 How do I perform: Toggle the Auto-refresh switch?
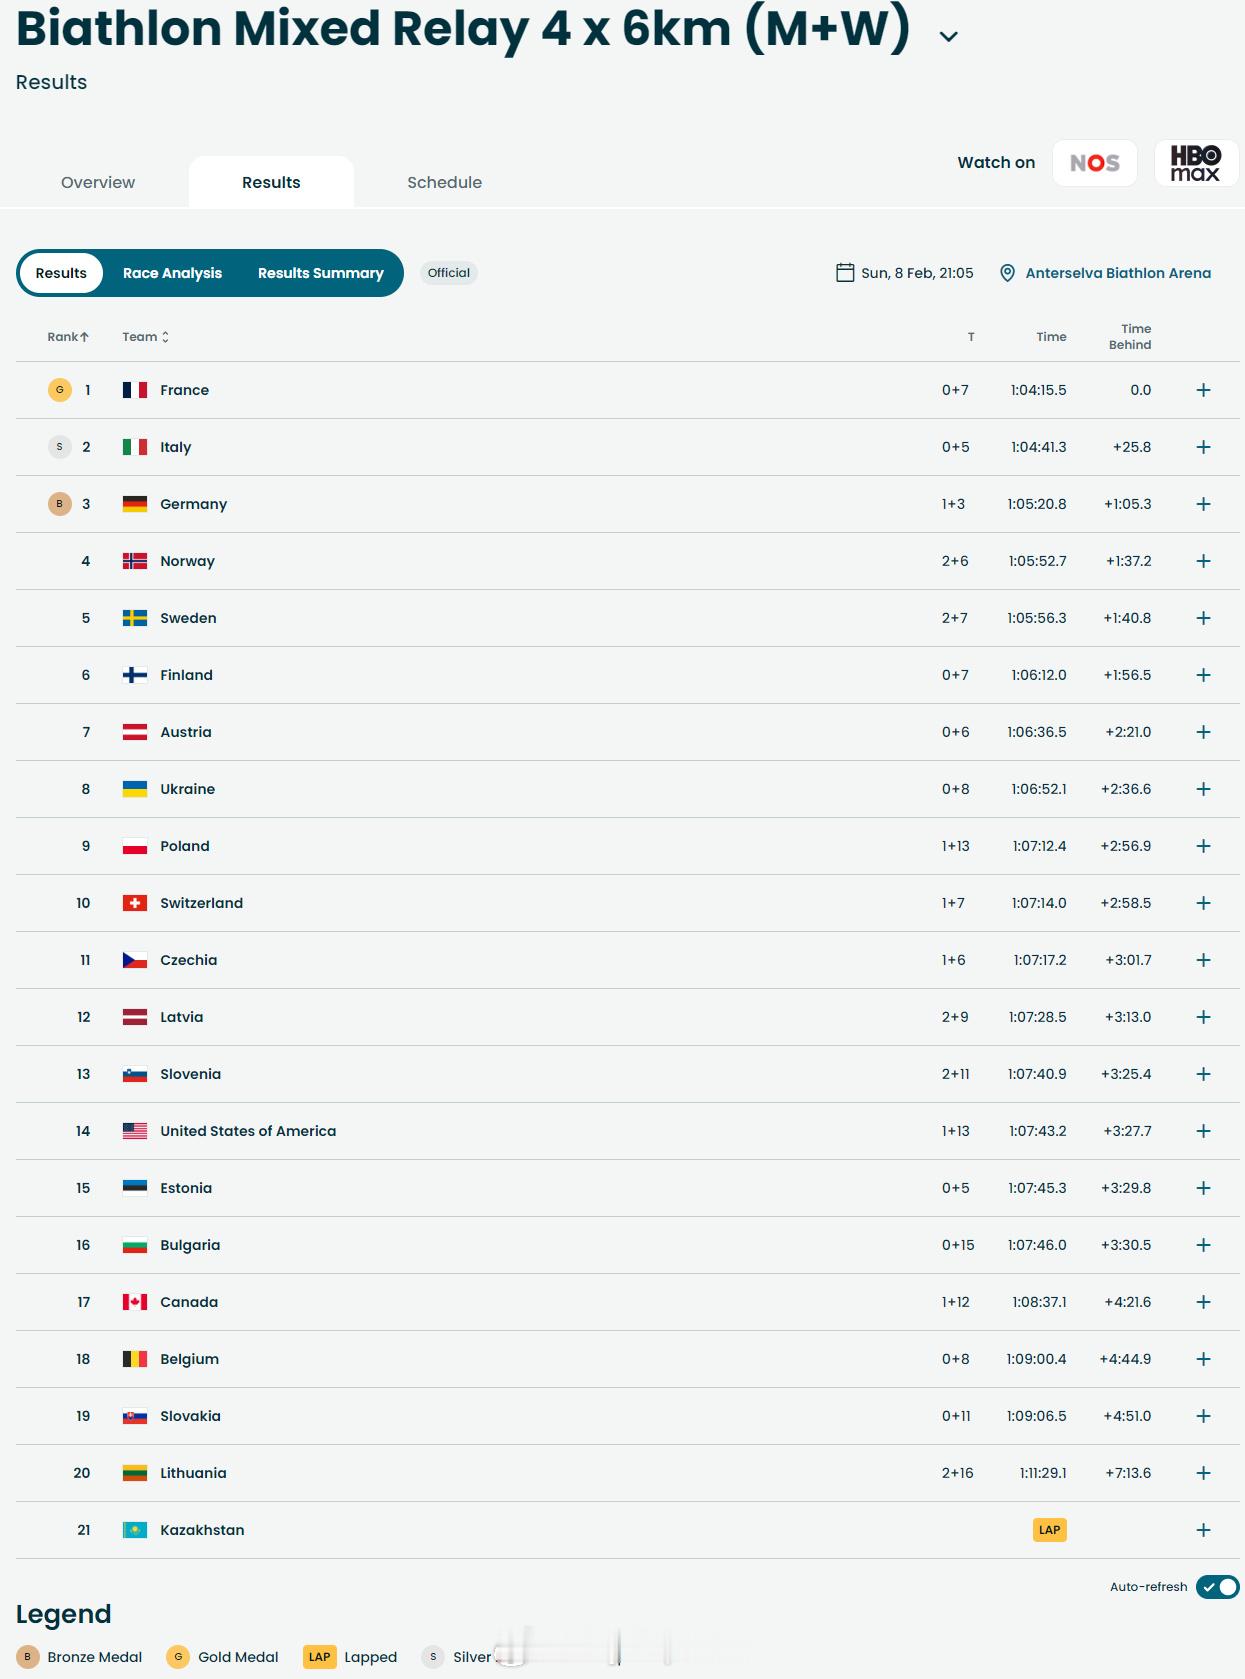pyautogui.click(x=1217, y=1587)
